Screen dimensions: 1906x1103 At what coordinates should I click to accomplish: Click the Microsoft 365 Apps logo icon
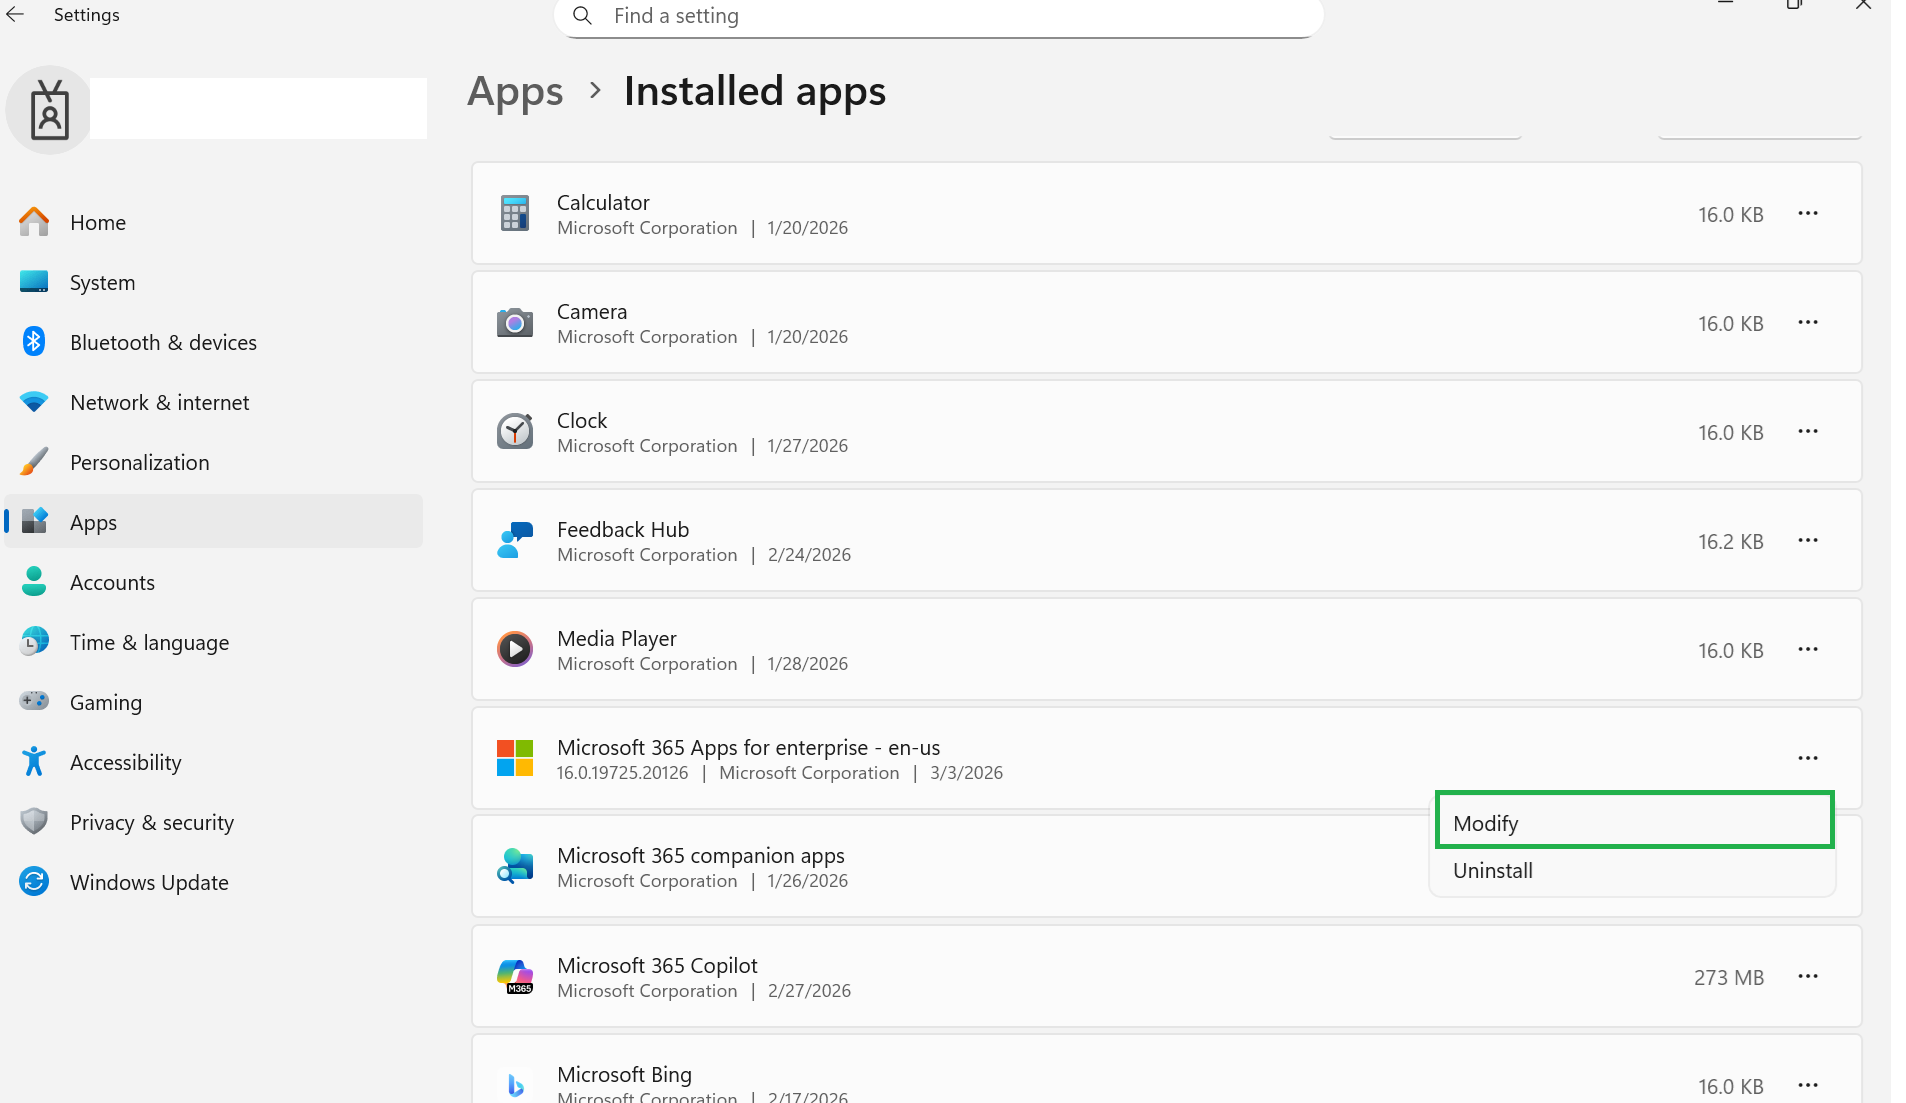pos(515,759)
